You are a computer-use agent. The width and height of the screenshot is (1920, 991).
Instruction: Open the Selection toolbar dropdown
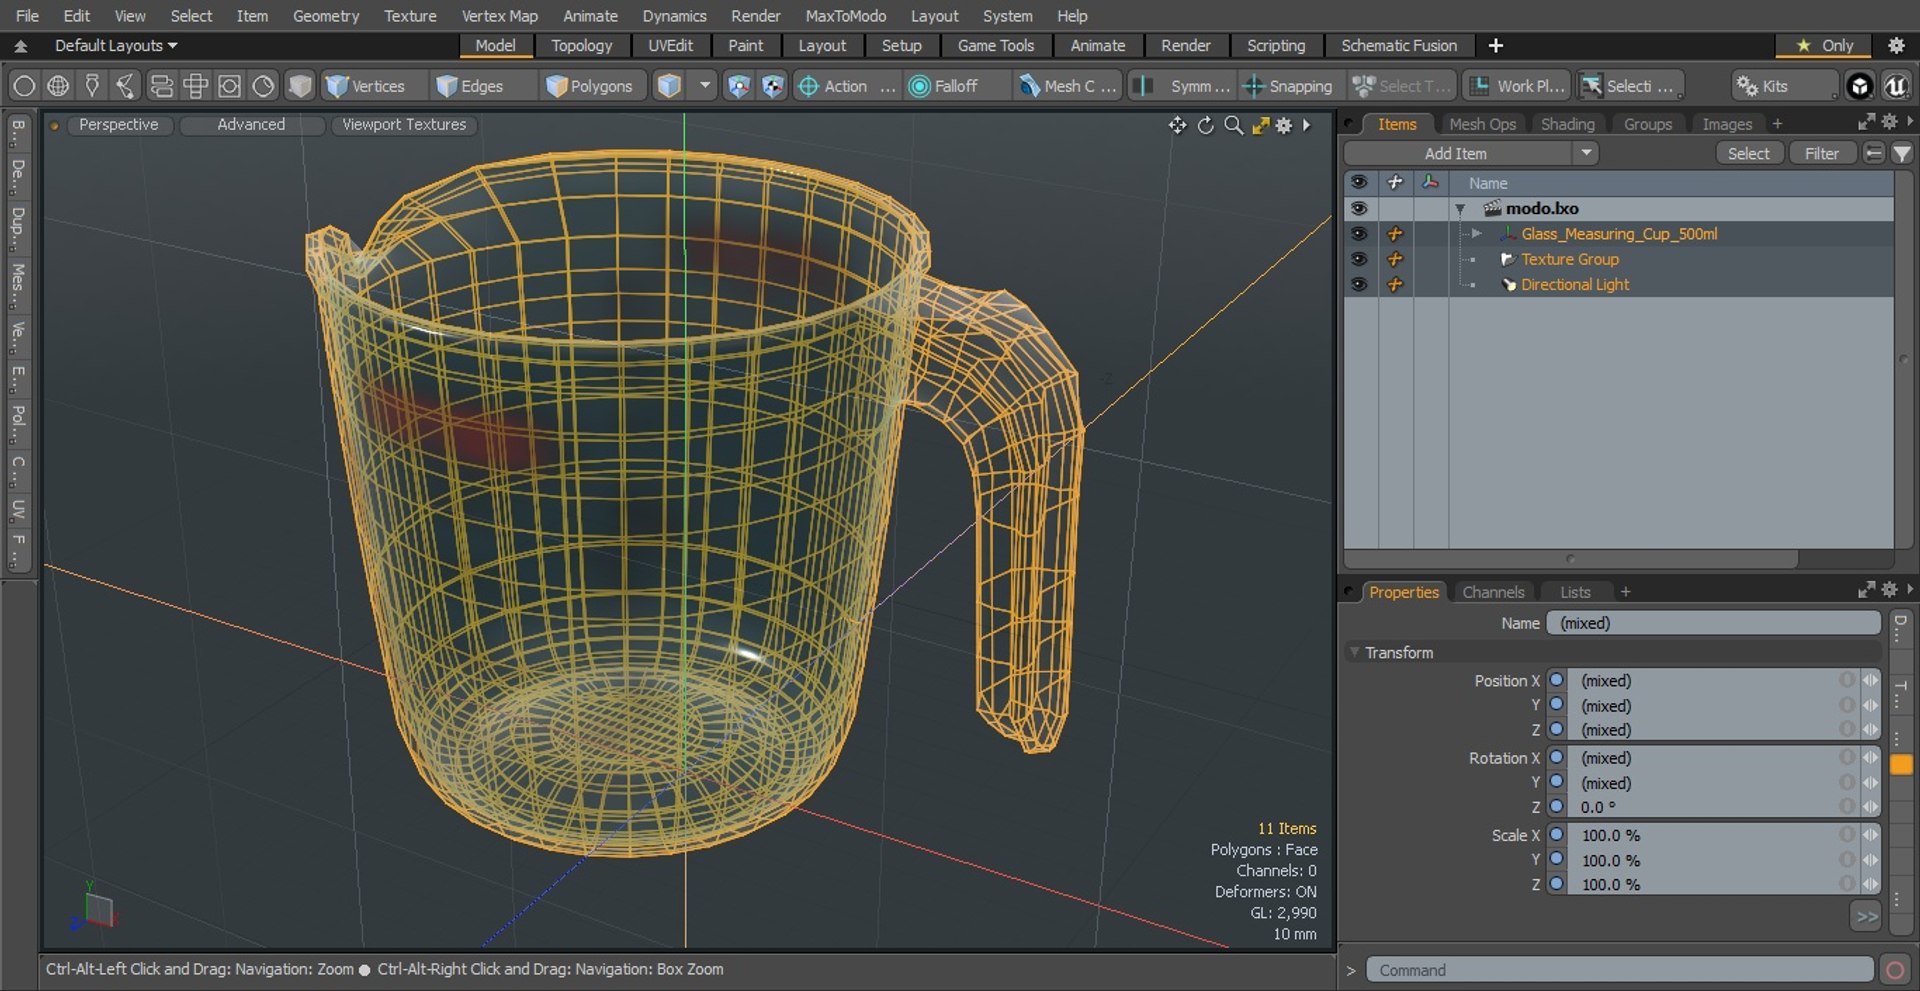pyautogui.click(x=1630, y=86)
